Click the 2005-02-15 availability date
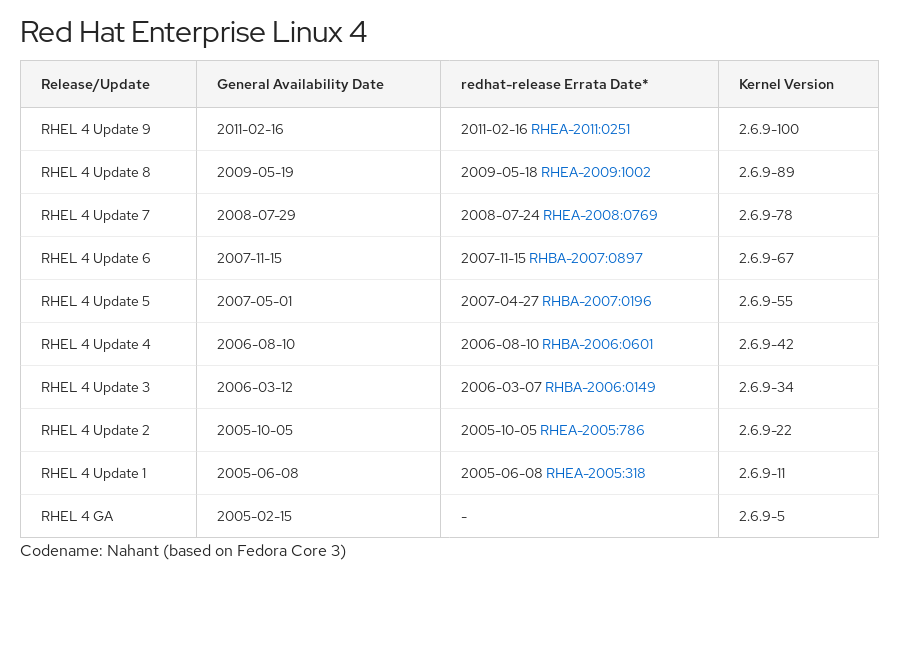 pos(254,516)
